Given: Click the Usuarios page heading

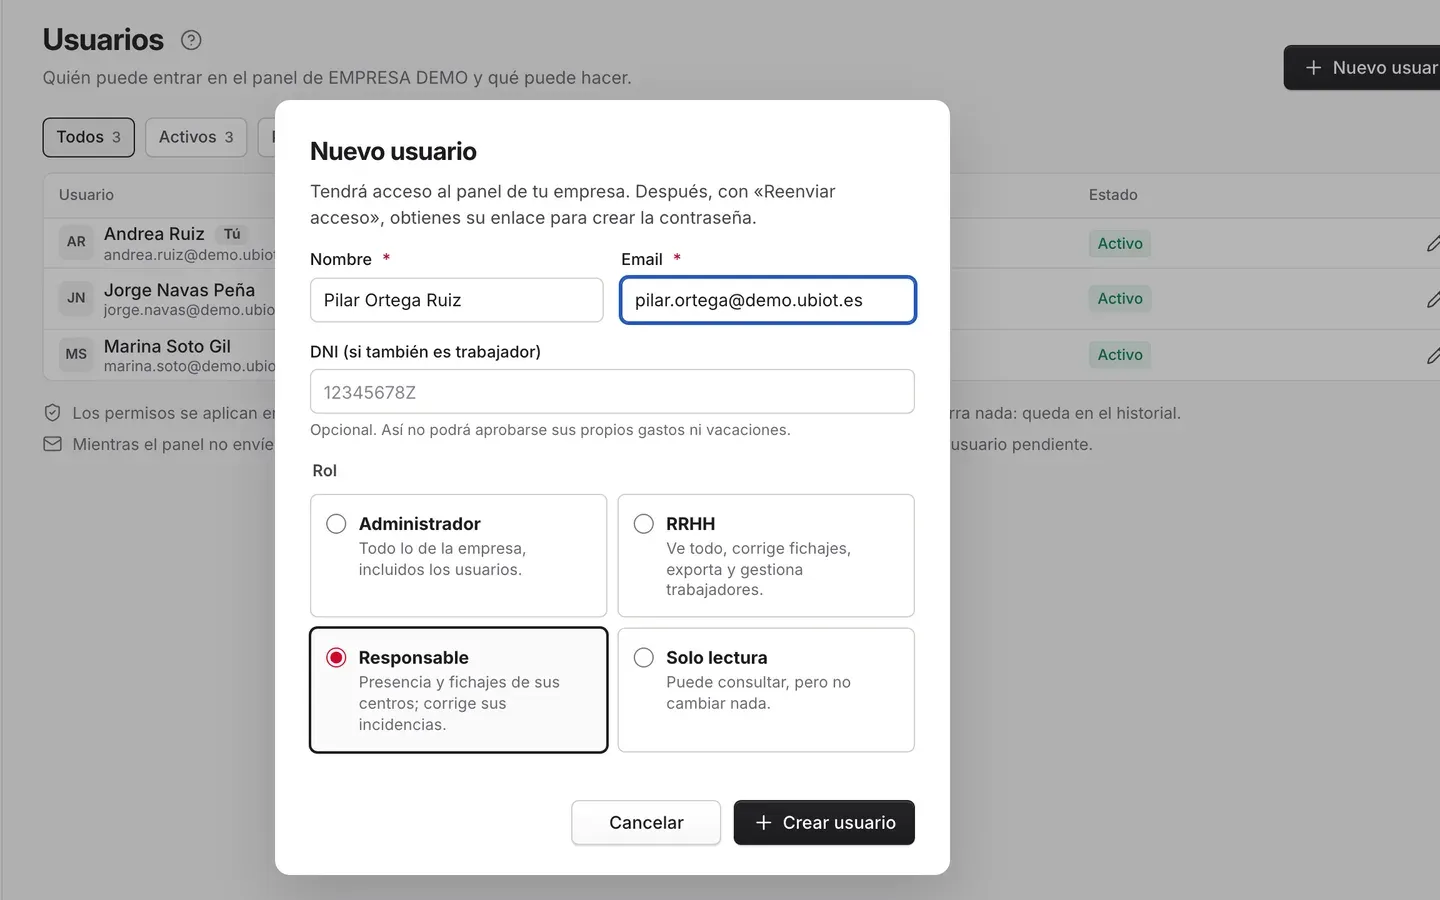Looking at the screenshot, I should tap(103, 40).
